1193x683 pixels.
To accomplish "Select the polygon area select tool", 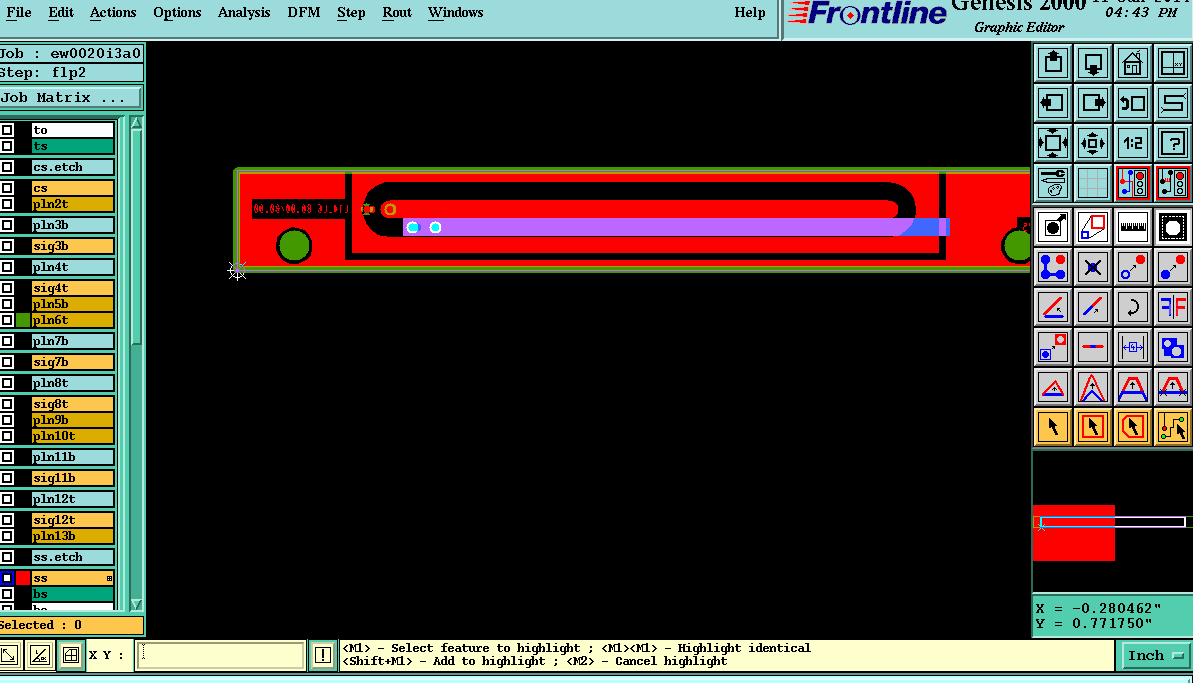I will [x=1132, y=427].
